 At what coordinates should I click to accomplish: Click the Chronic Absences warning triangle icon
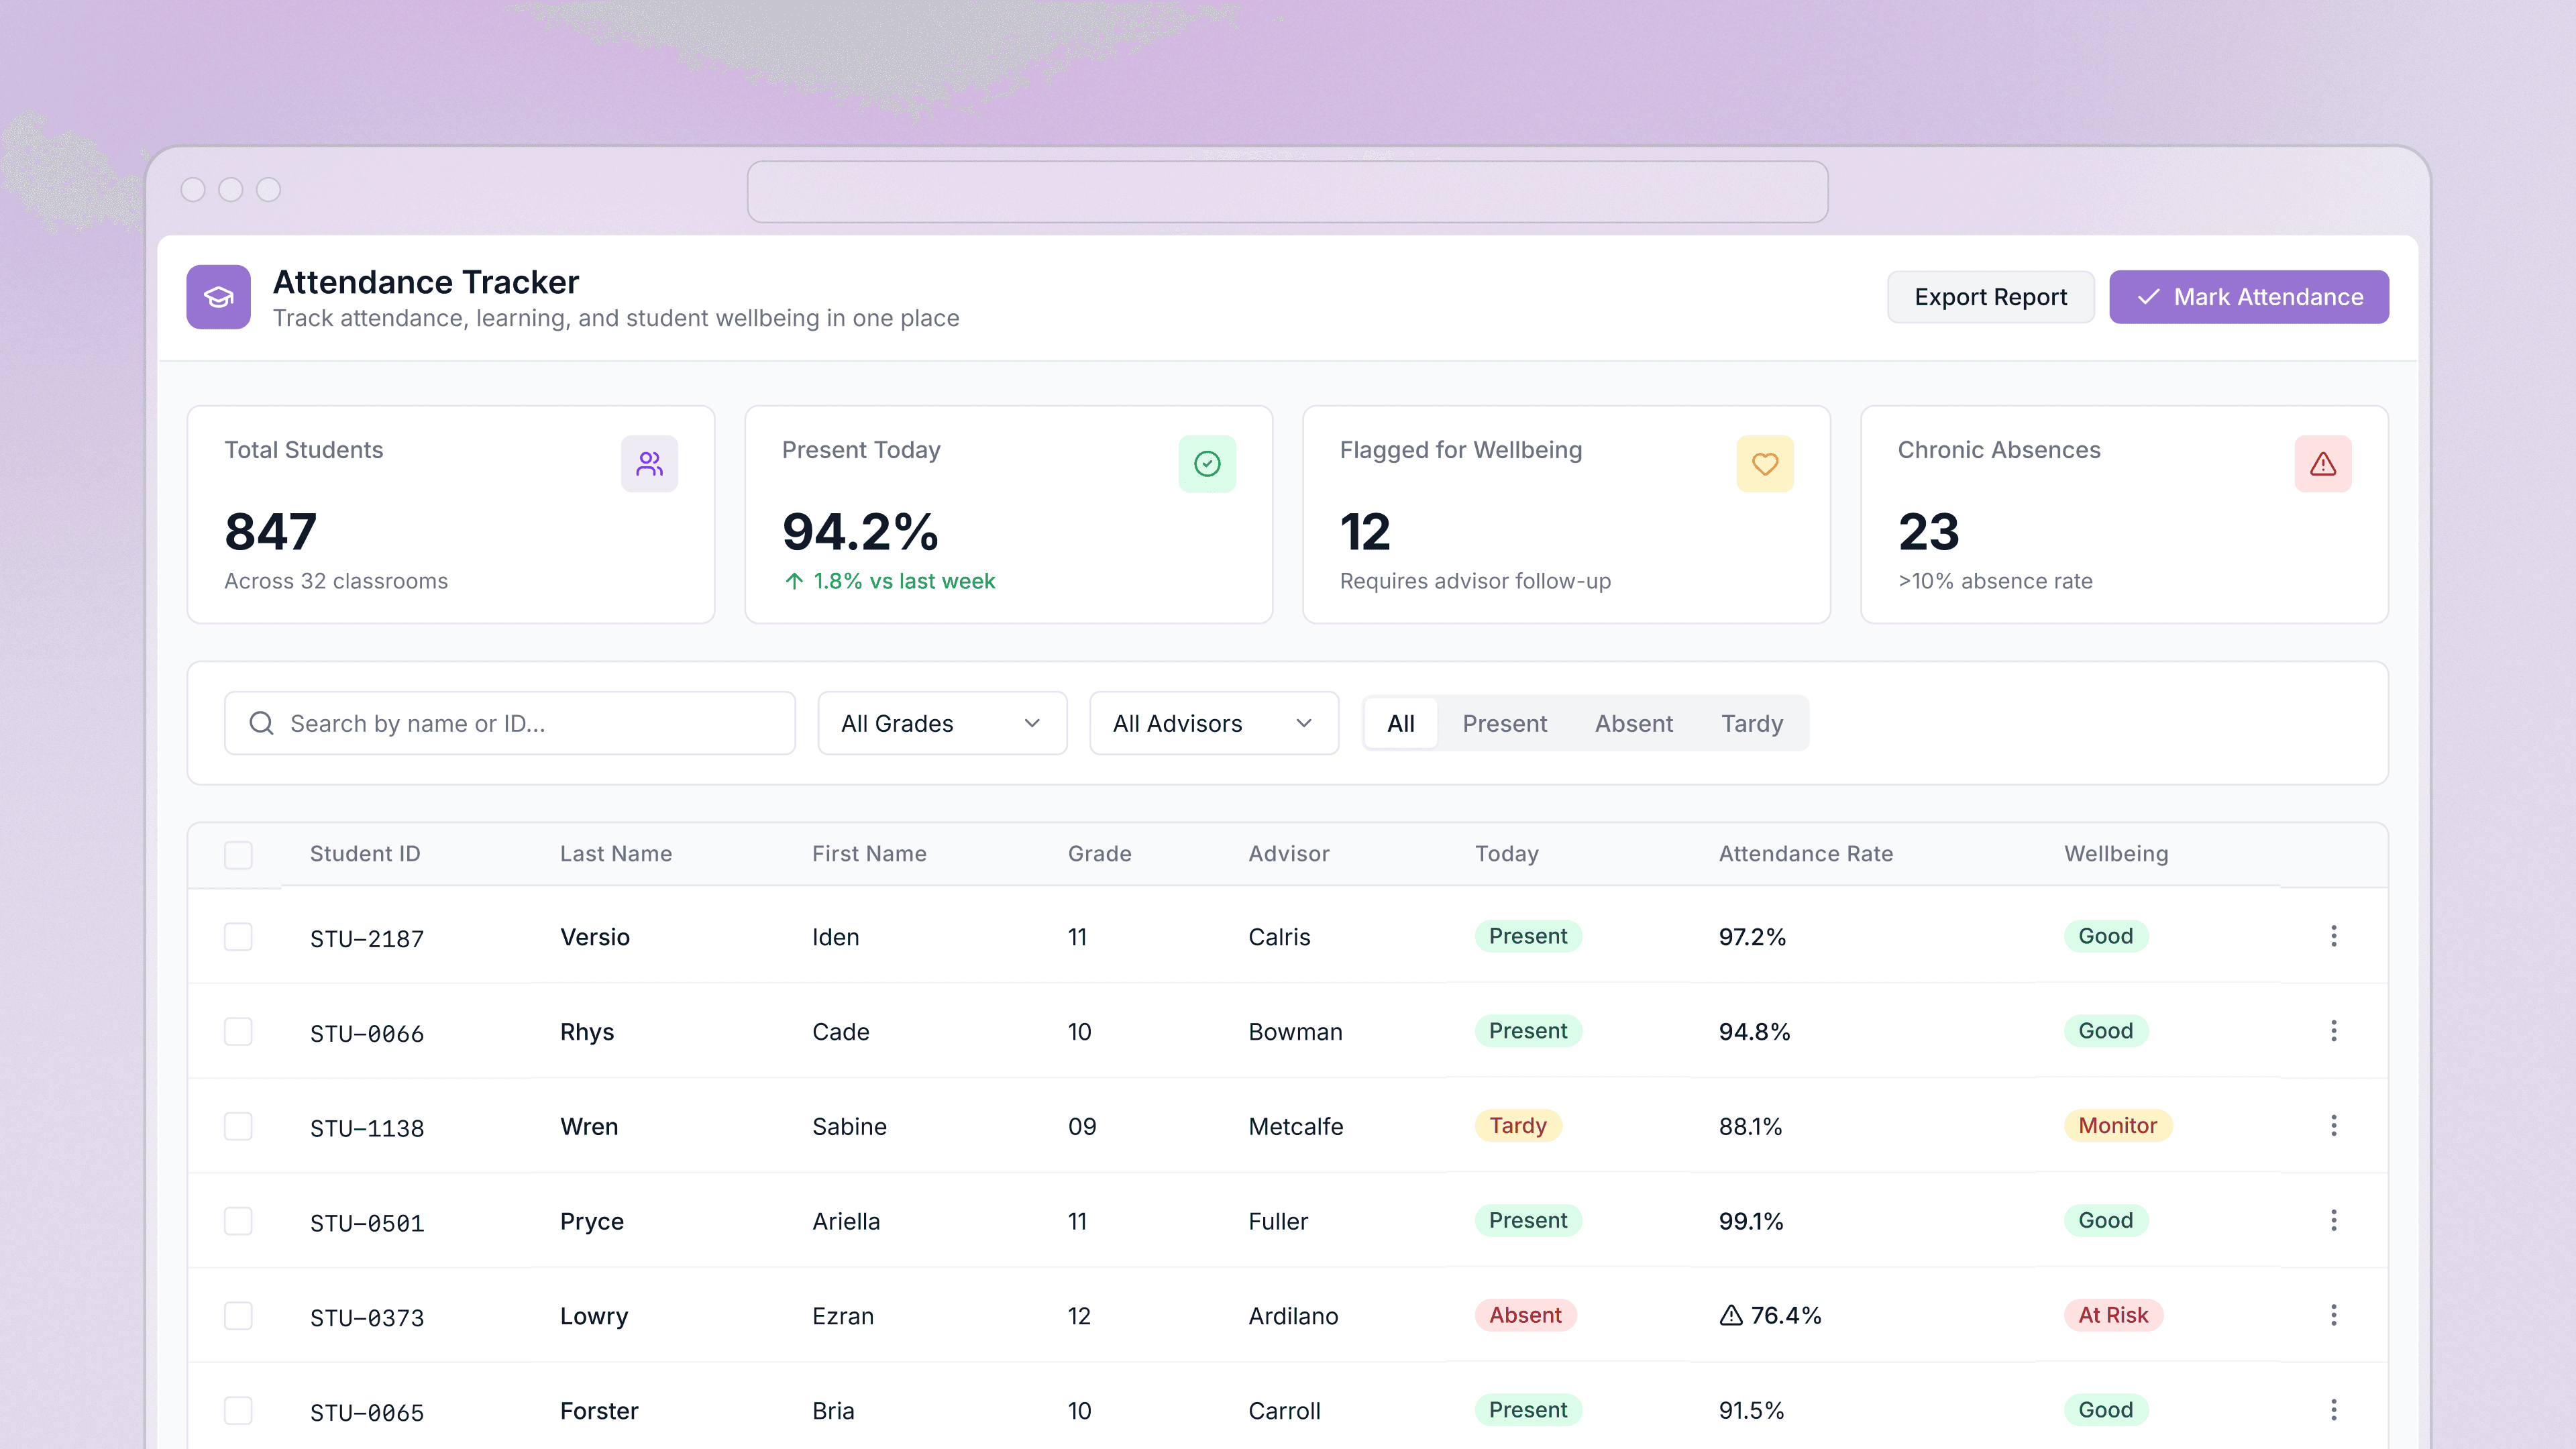pos(2323,464)
